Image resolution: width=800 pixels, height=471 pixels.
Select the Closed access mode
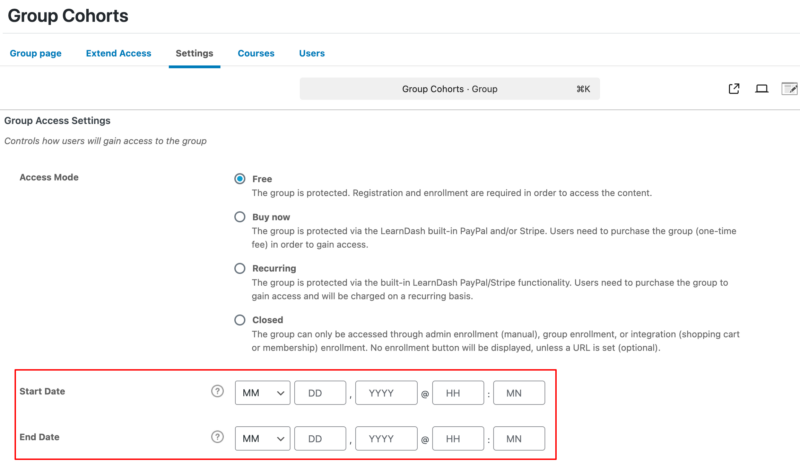point(240,320)
